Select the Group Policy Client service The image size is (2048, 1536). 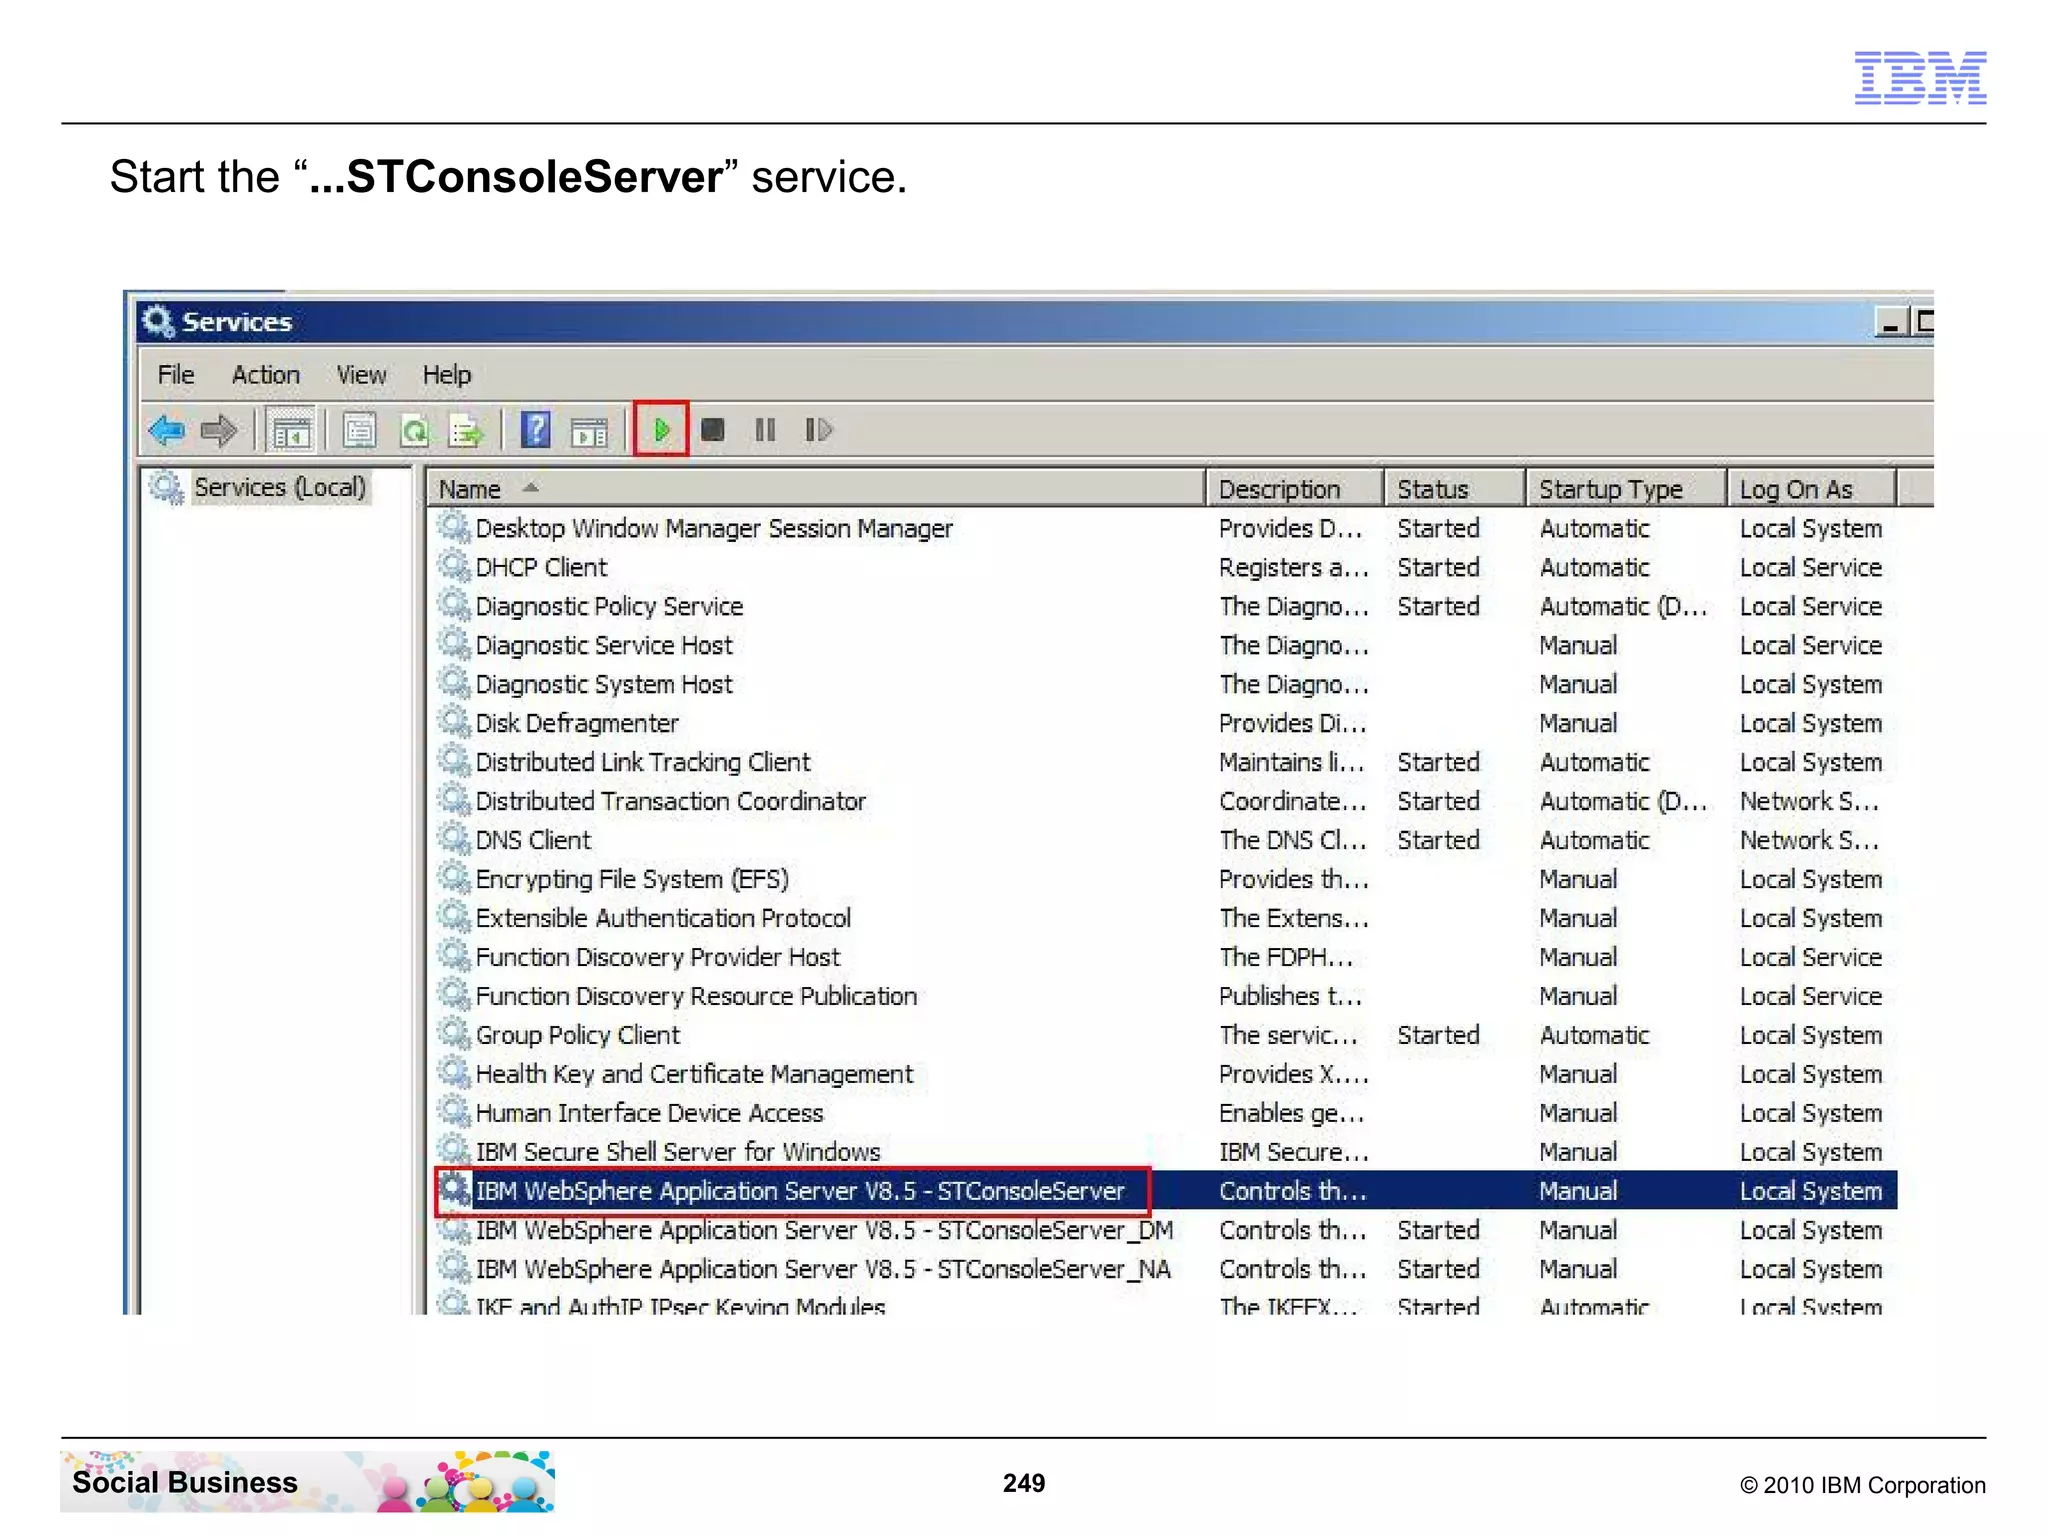(x=1165, y=1035)
